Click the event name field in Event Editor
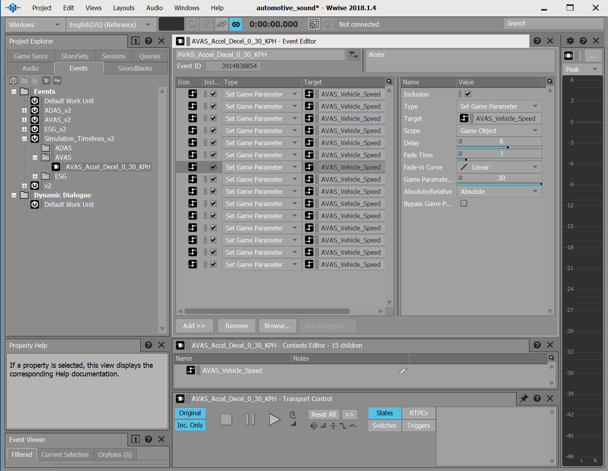The image size is (608, 471). tap(260, 55)
